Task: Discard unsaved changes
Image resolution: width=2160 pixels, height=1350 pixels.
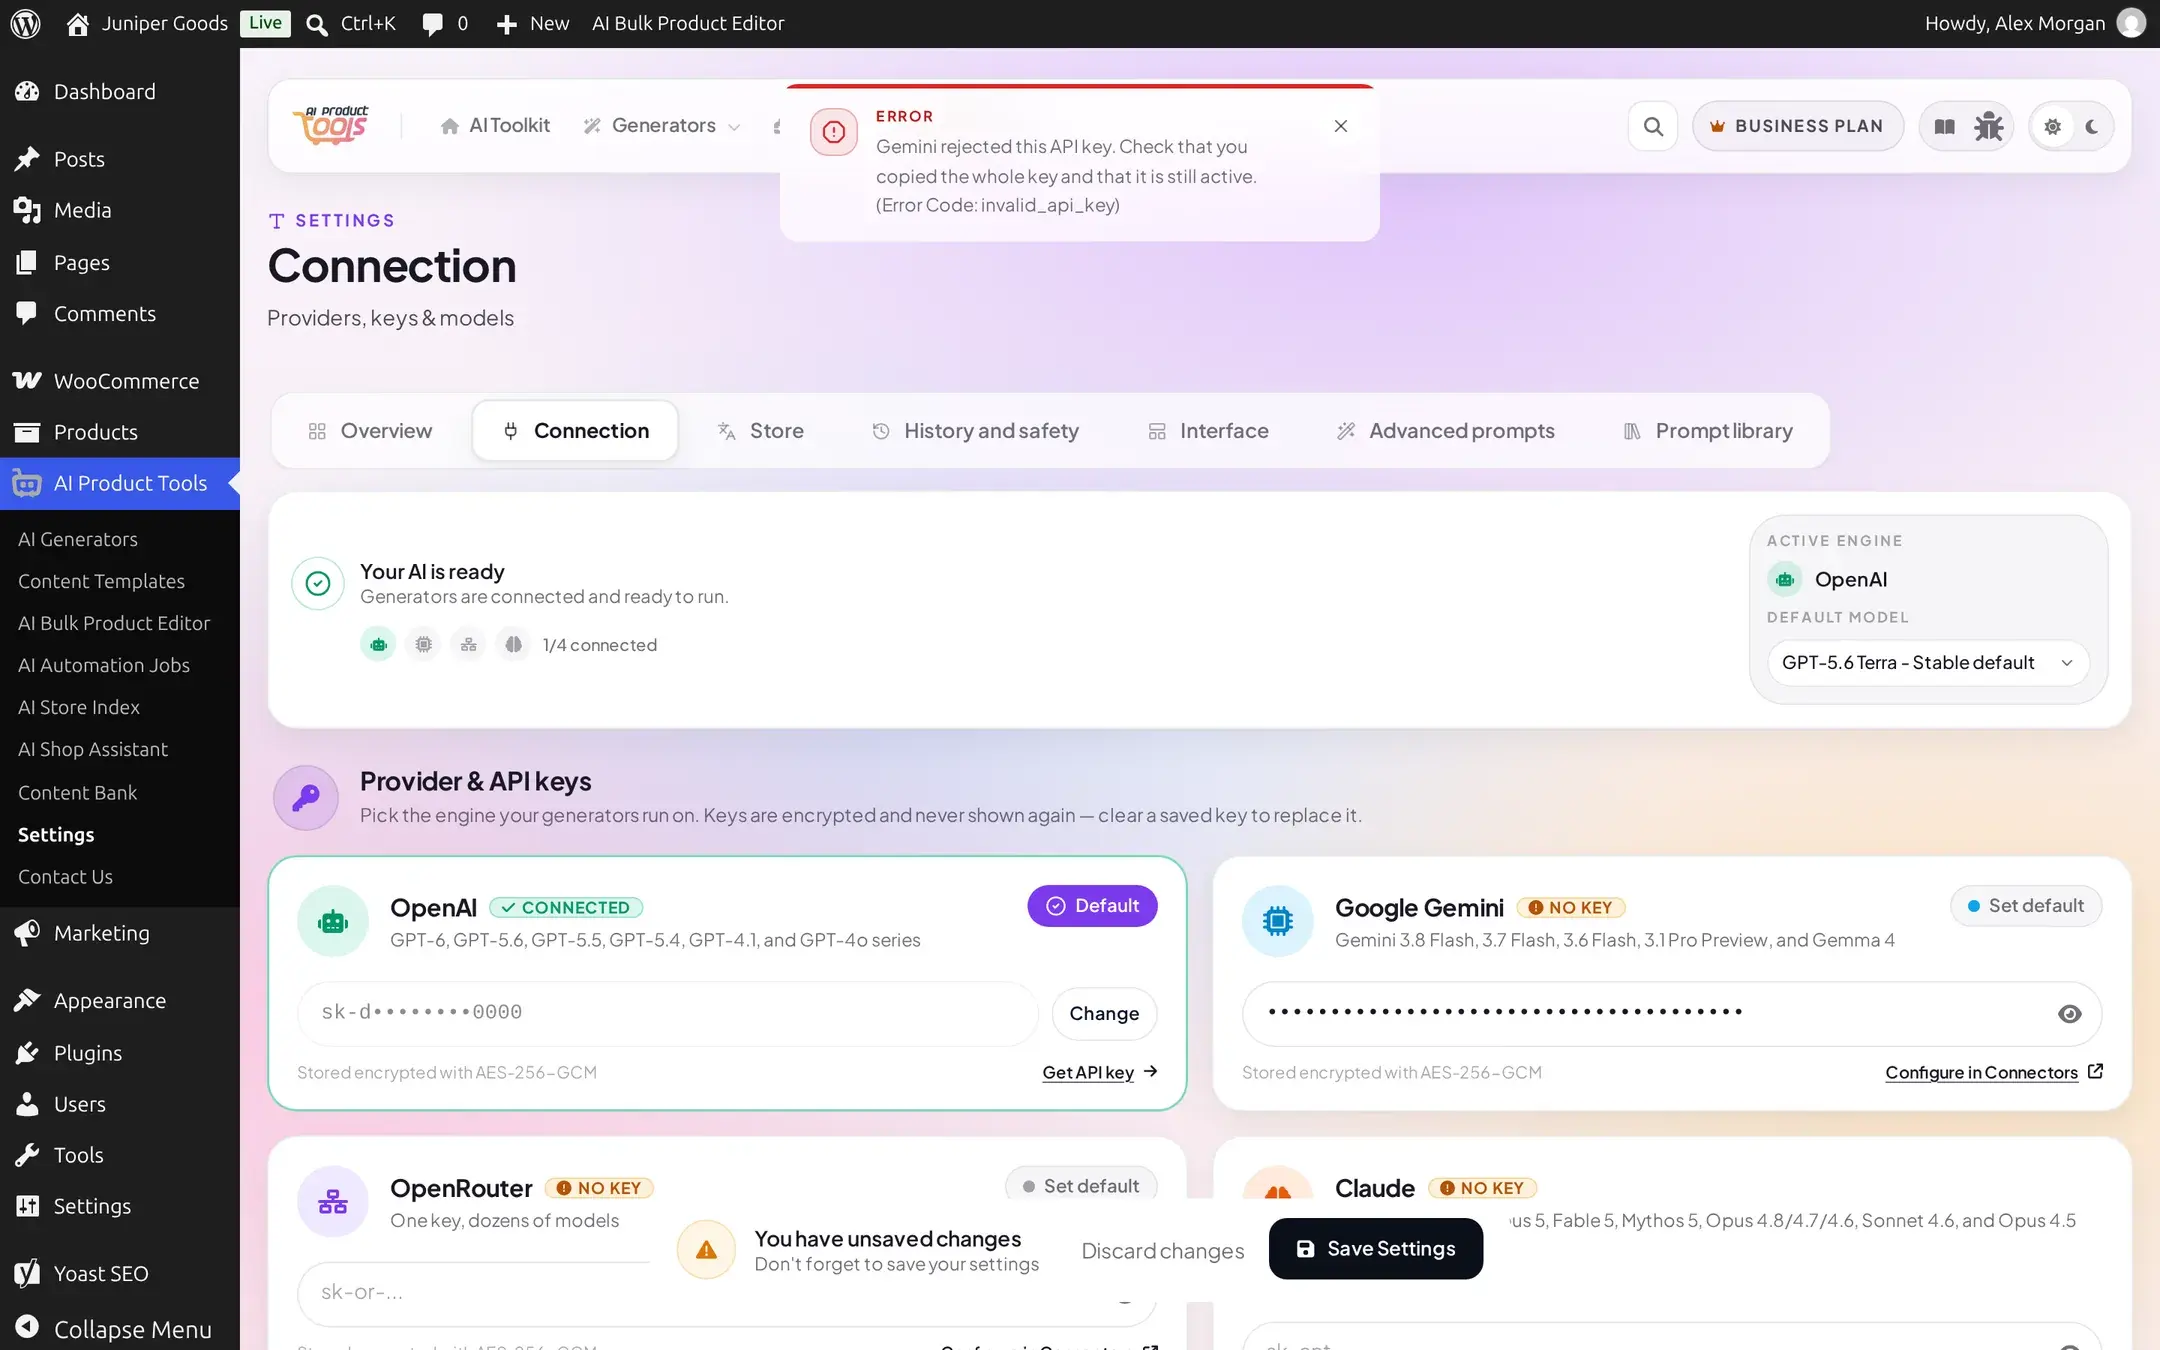Action: point(1163,1251)
